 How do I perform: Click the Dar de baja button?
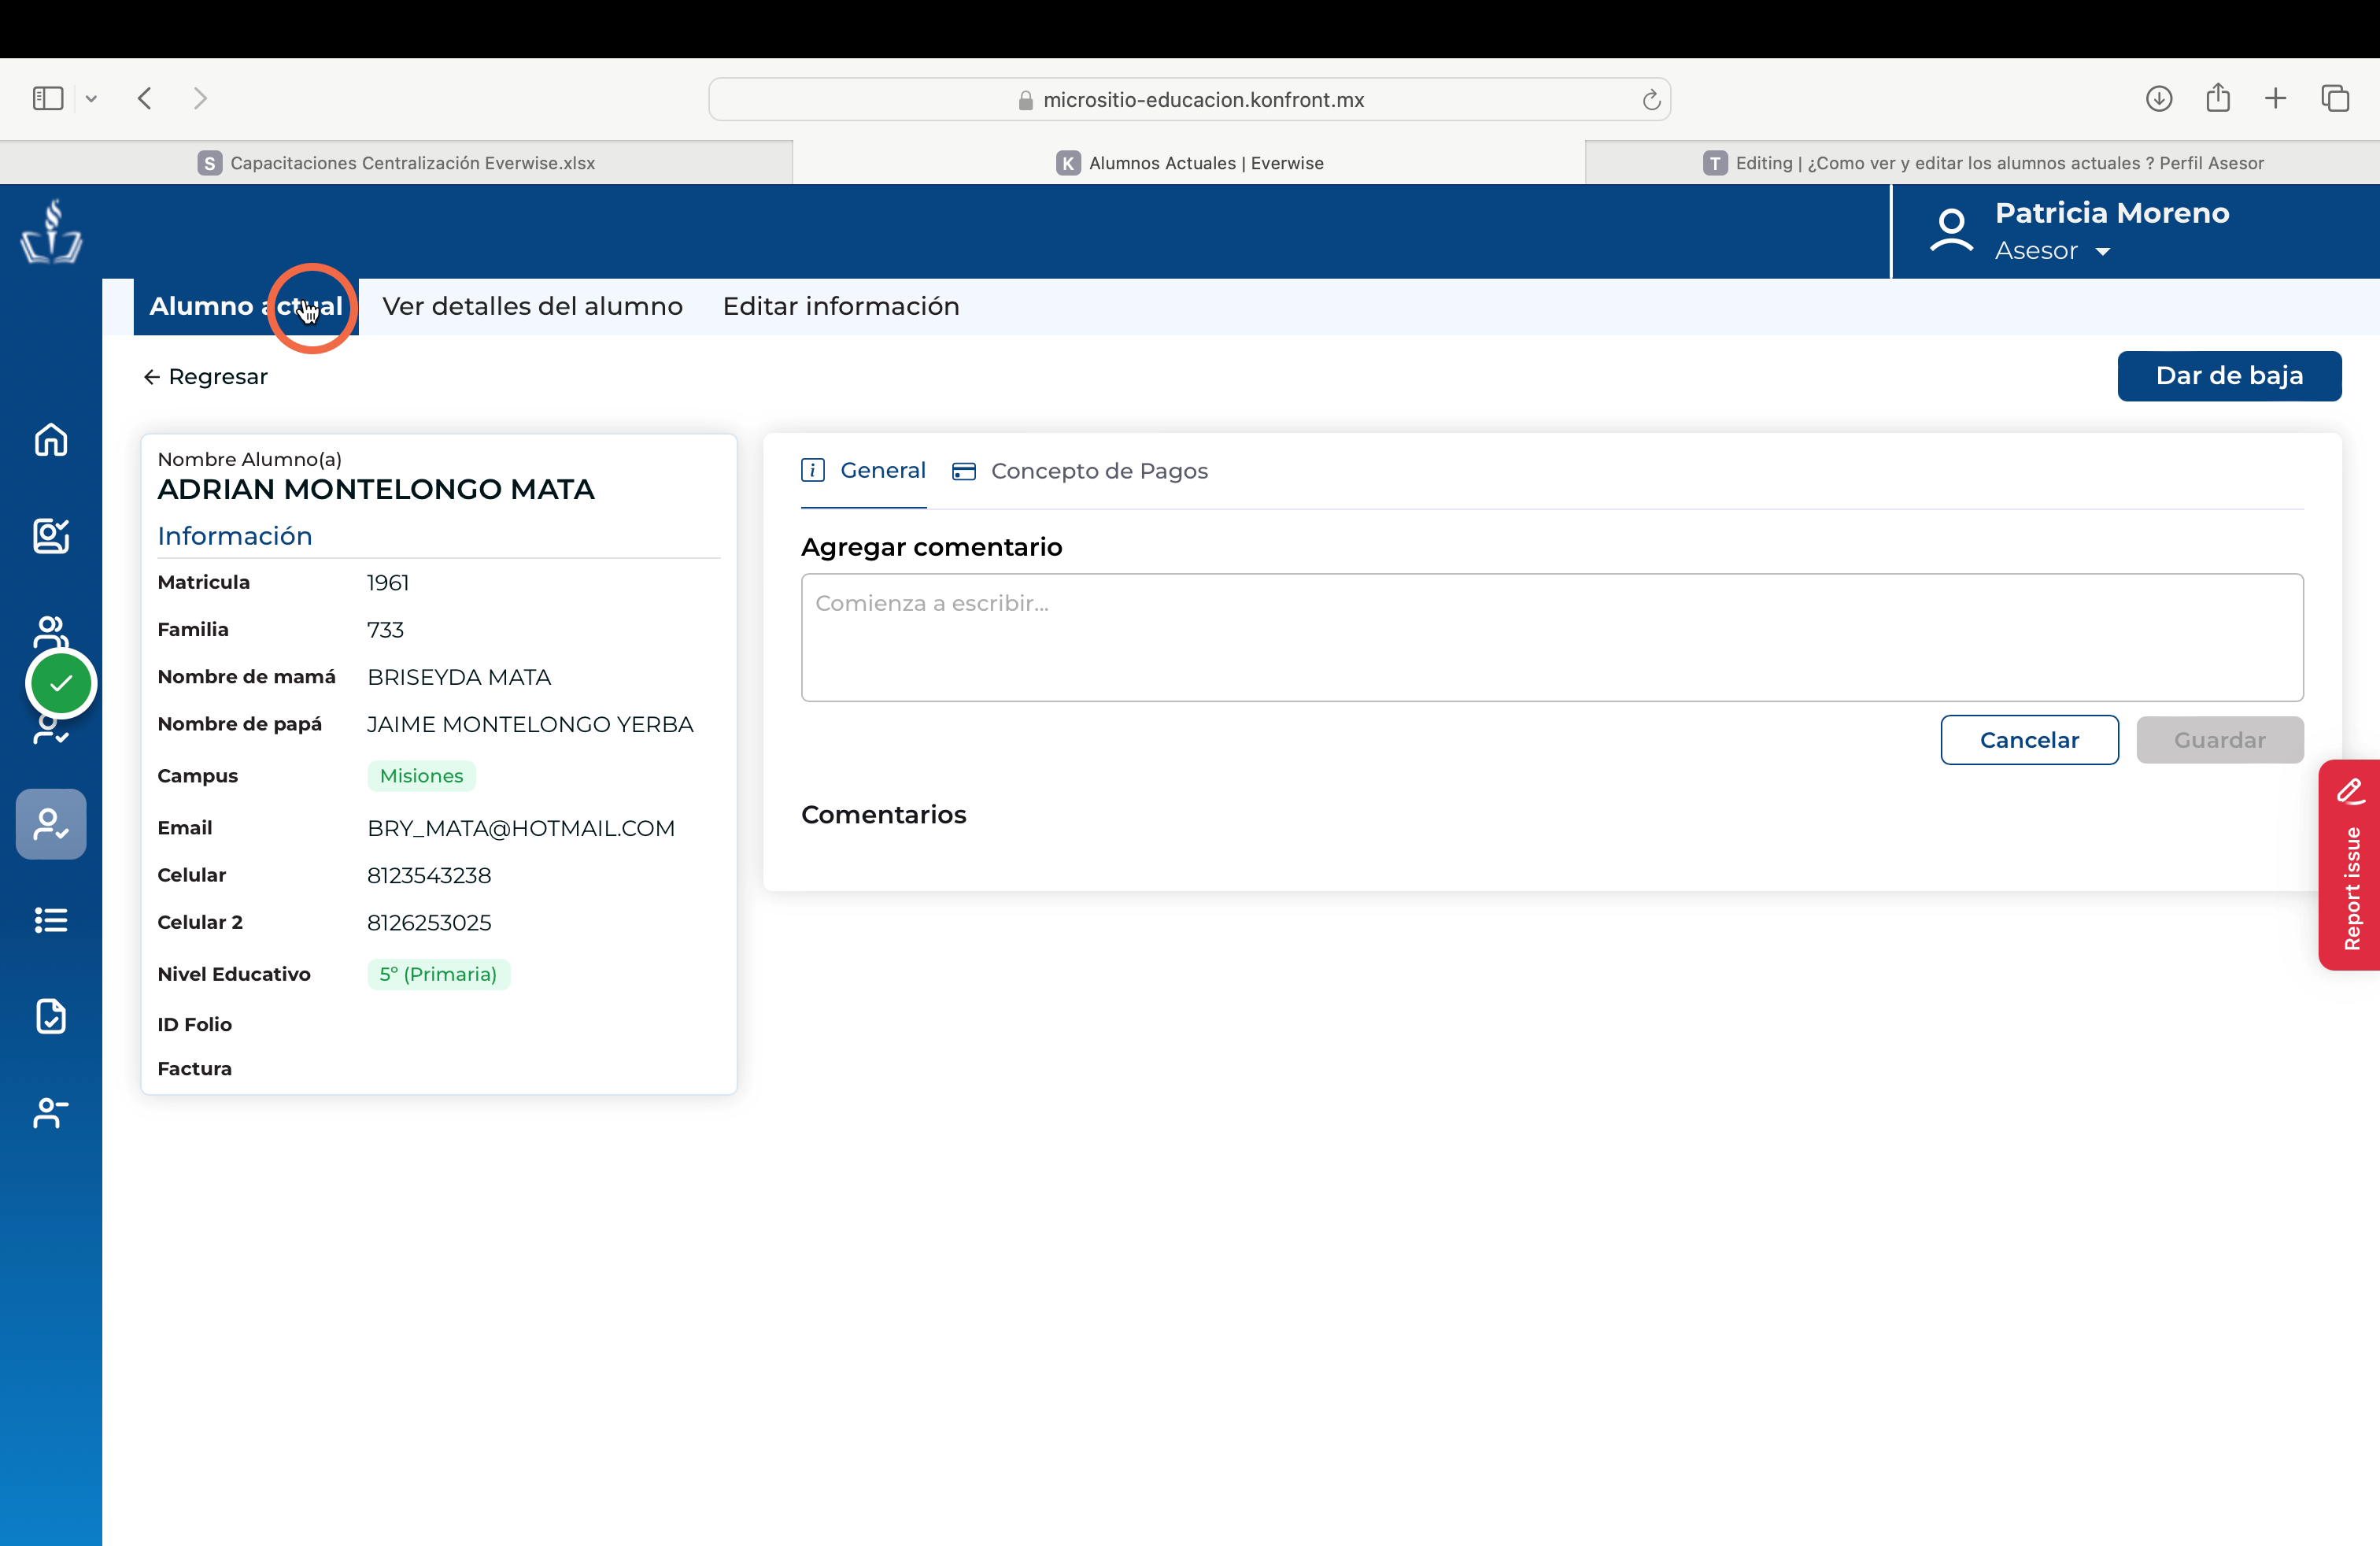pos(2229,376)
